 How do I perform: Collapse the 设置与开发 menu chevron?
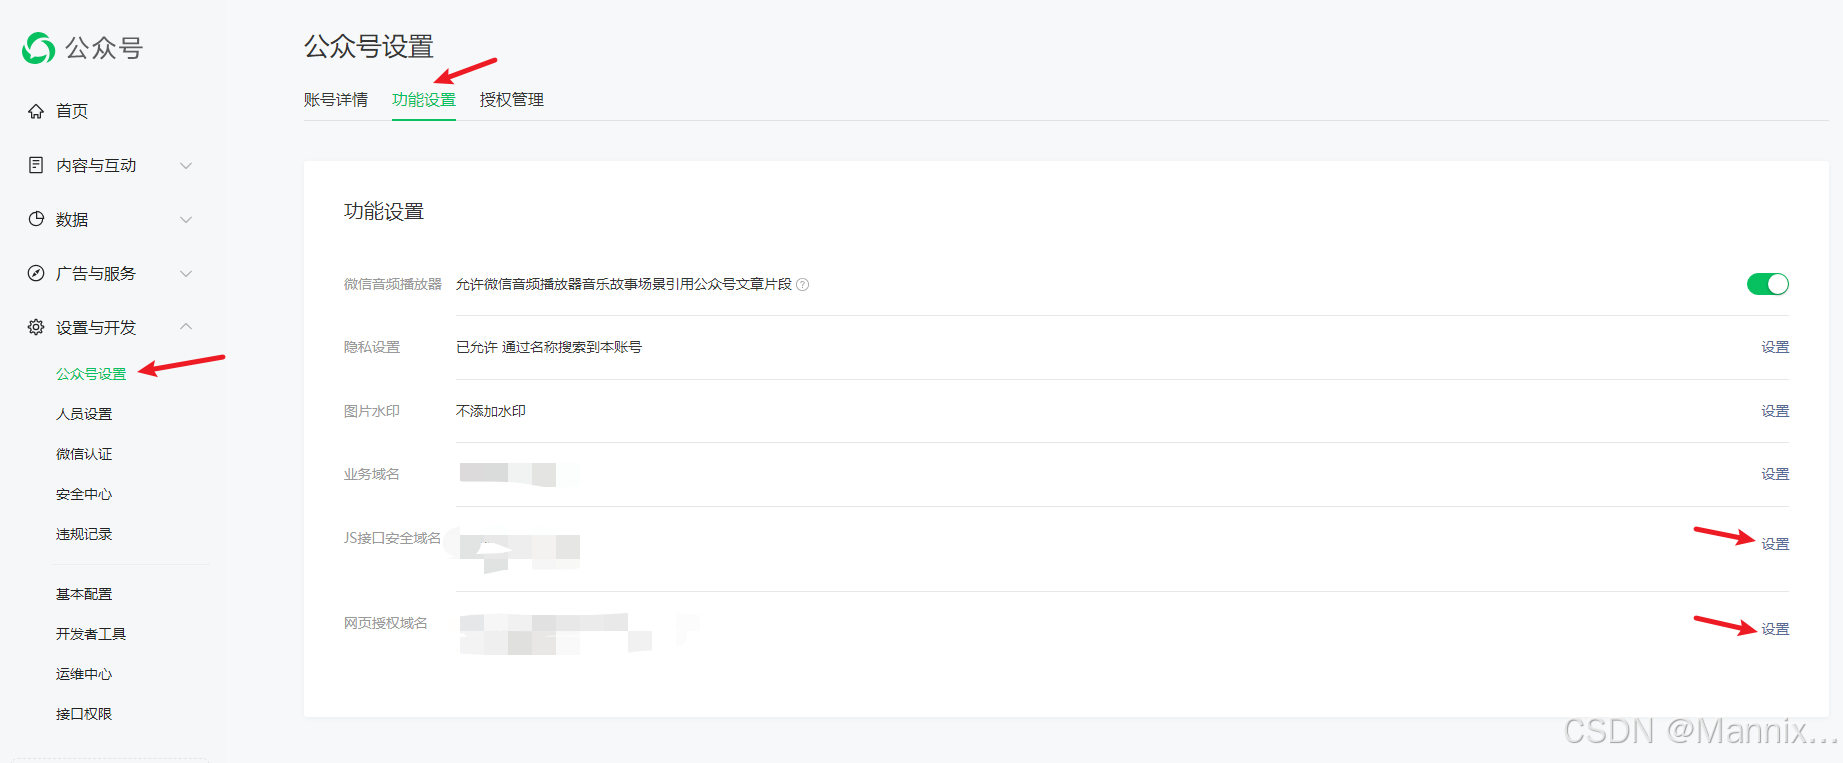tap(186, 327)
